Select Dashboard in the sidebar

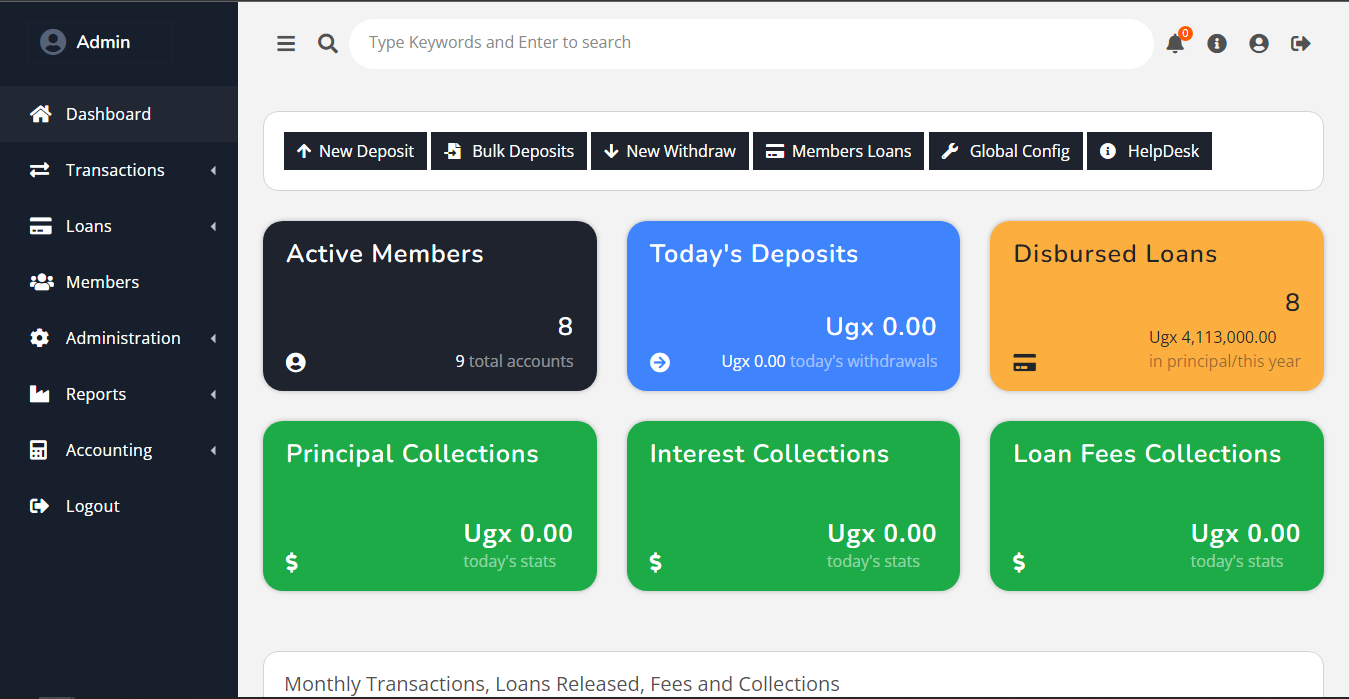[108, 113]
